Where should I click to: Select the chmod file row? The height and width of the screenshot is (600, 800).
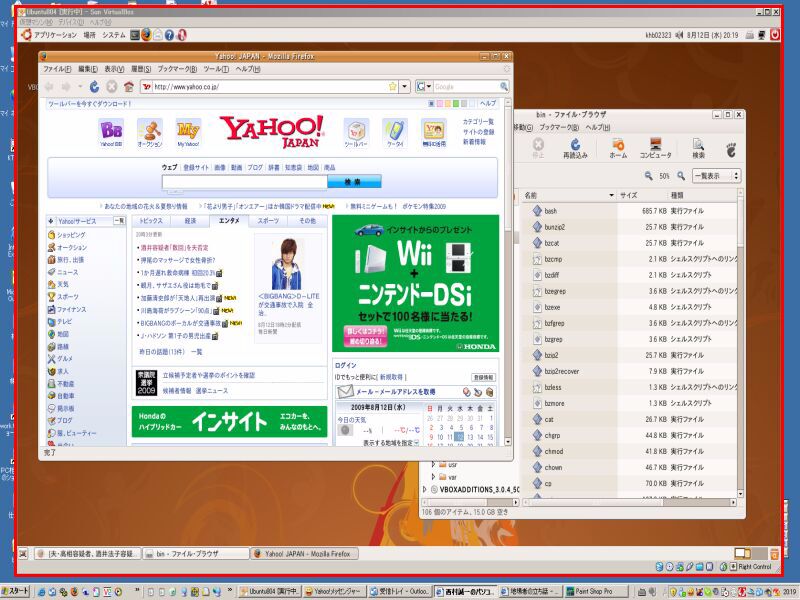tap(630, 451)
